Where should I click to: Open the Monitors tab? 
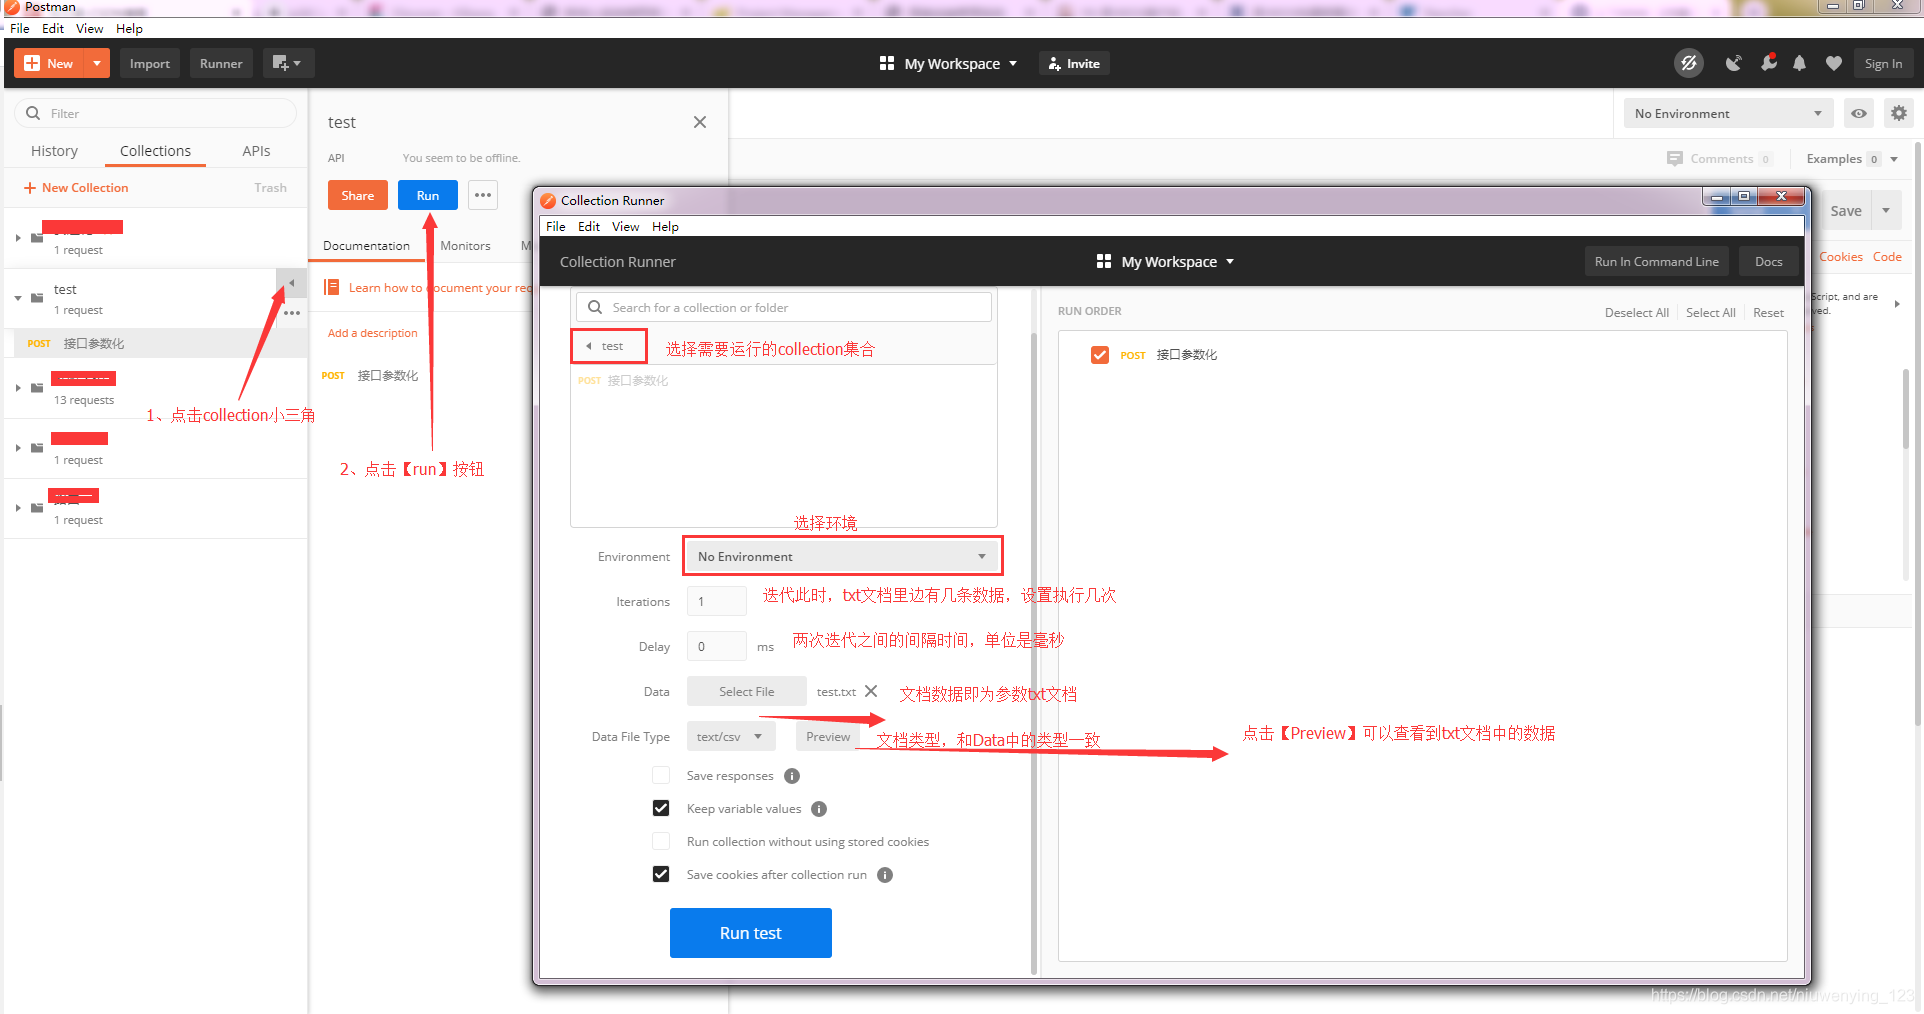pos(465,245)
